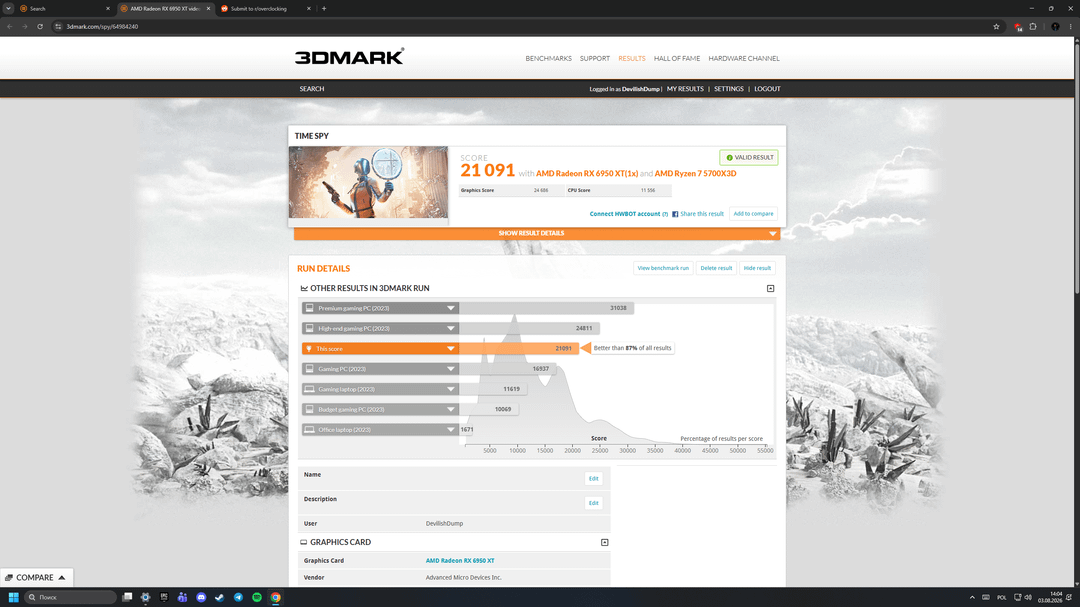1080x607 pixels.
Task: Open the browser extensions puzzle icon
Action: [x=1033, y=27]
